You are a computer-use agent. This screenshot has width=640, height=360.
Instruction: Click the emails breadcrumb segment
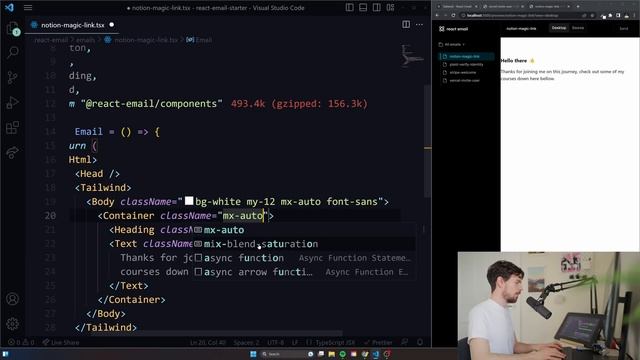pos(85,40)
